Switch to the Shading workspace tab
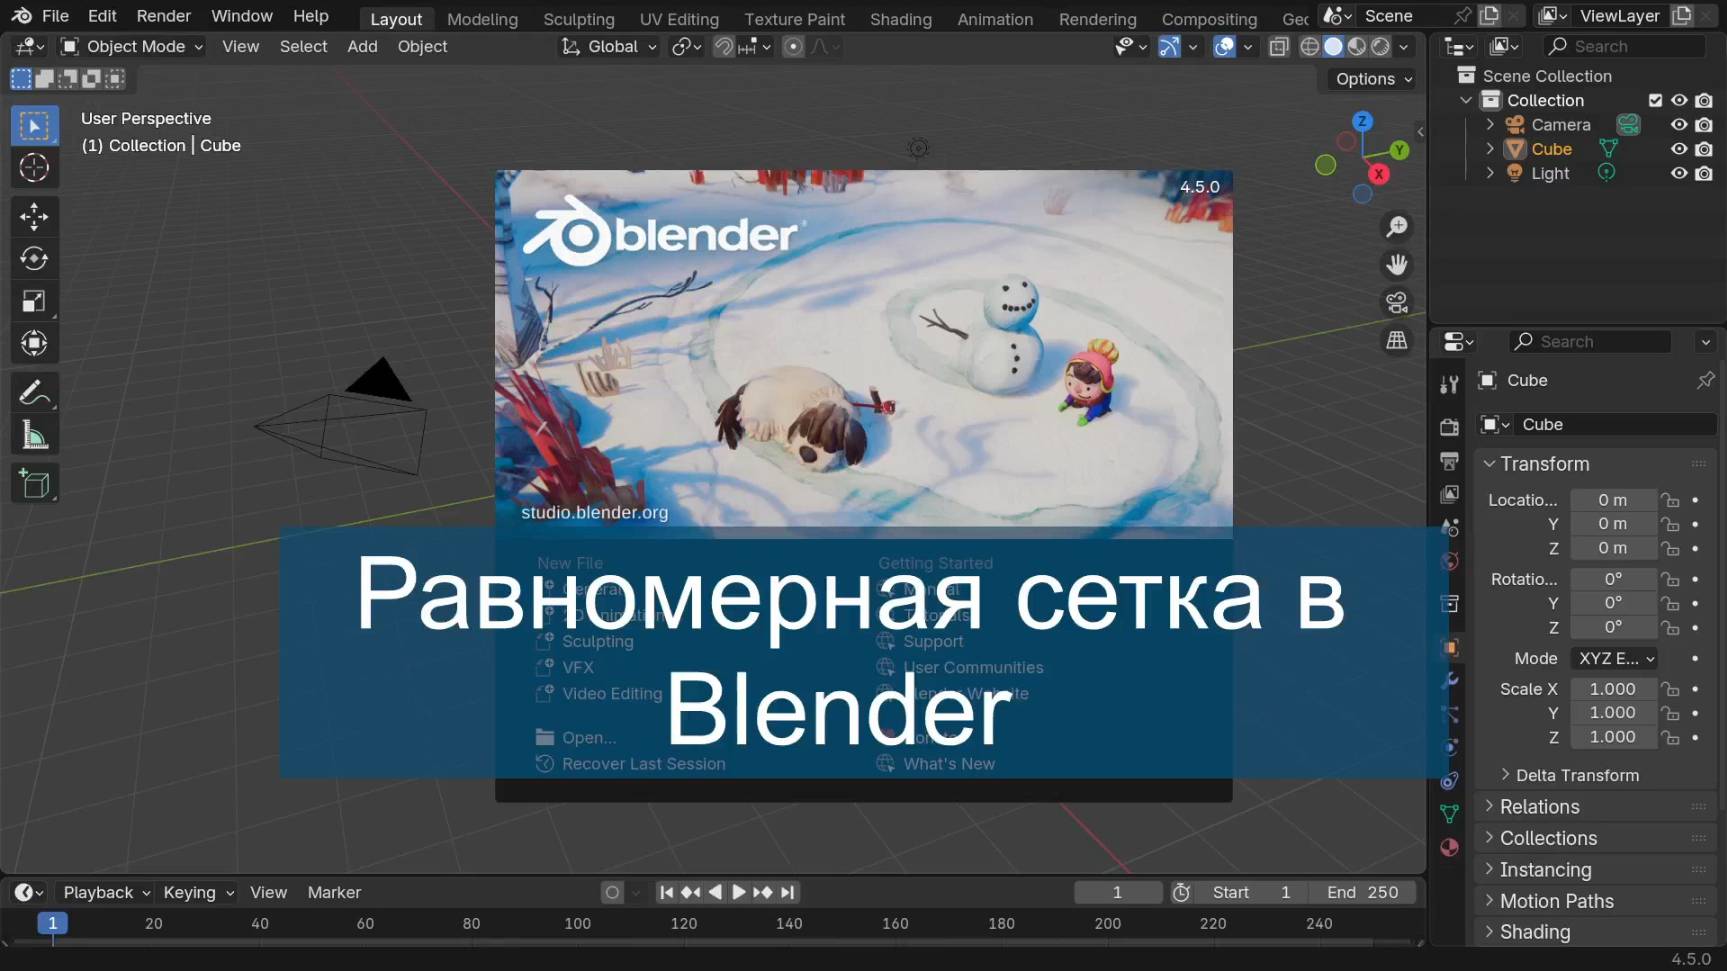 tap(899, 18)
